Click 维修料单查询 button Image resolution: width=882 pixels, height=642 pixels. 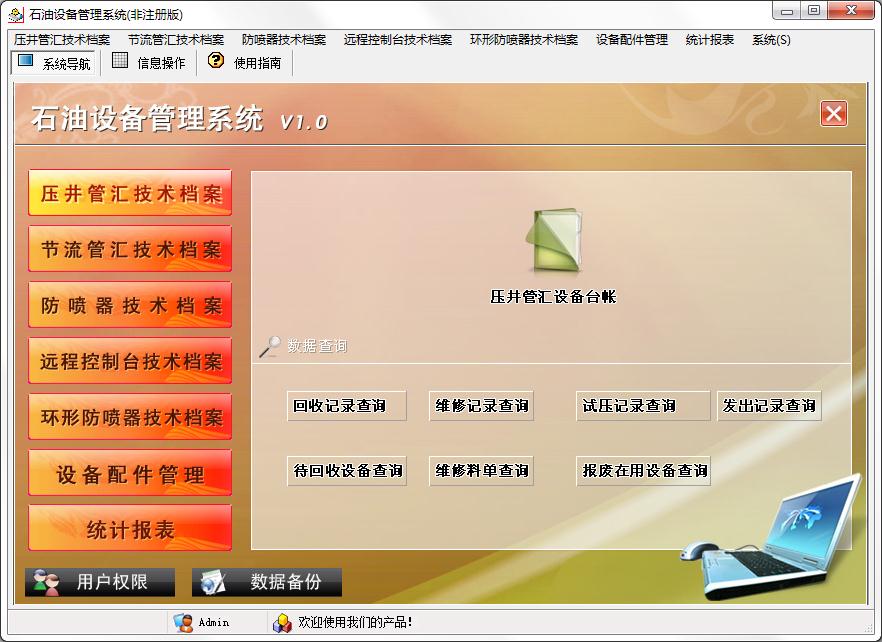482,470
